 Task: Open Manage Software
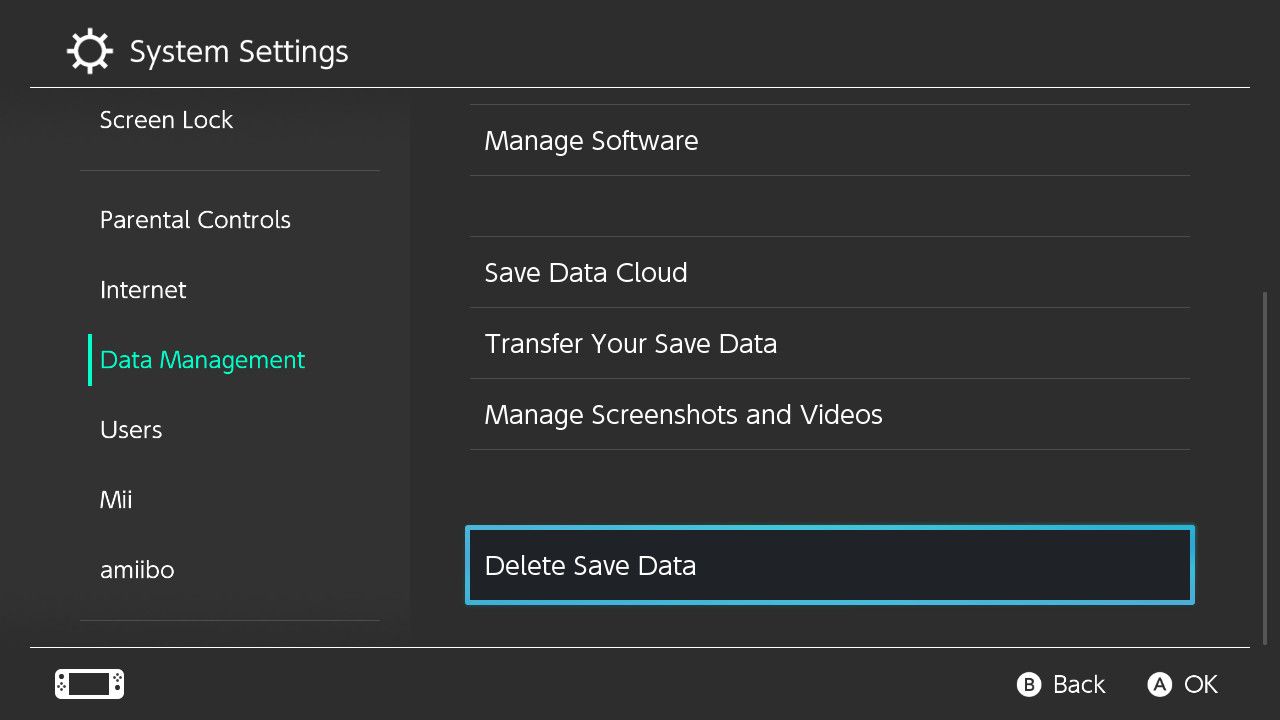(x=590, y=140)
